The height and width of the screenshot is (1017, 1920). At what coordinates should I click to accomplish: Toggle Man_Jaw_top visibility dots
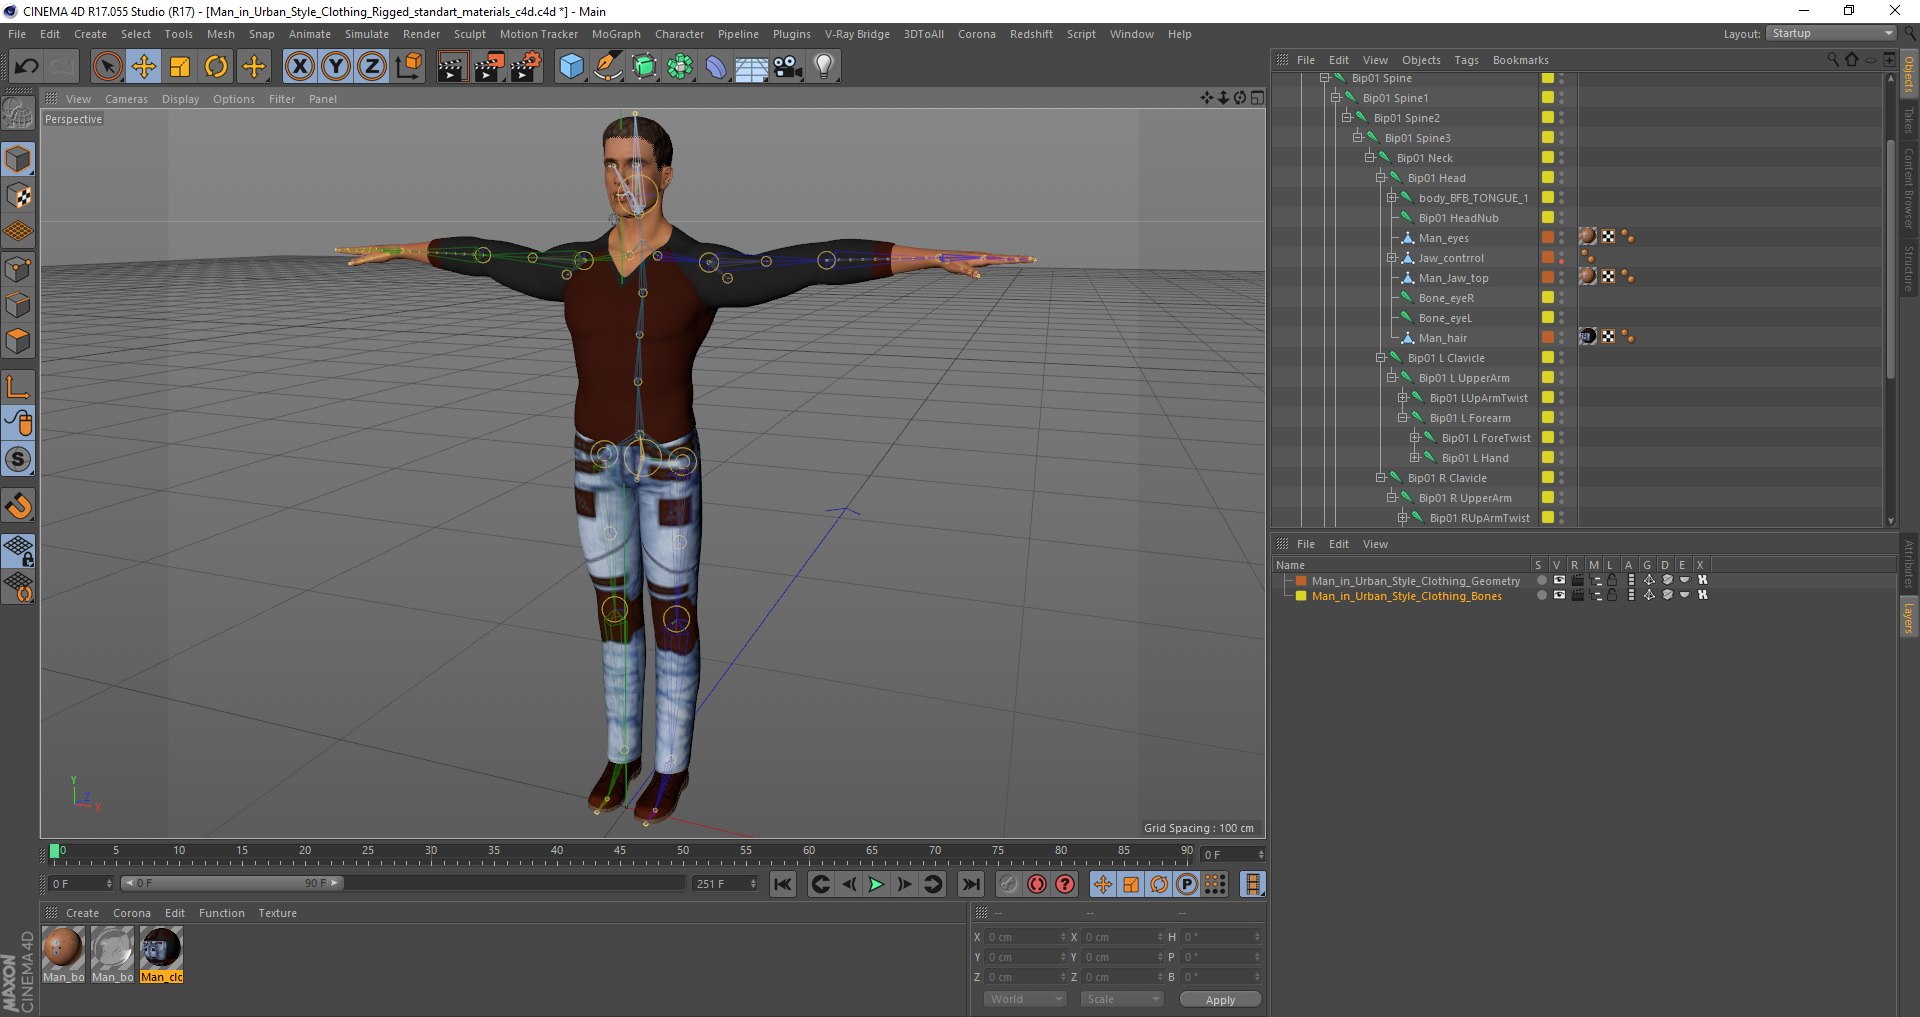[x=1561, y=277]
